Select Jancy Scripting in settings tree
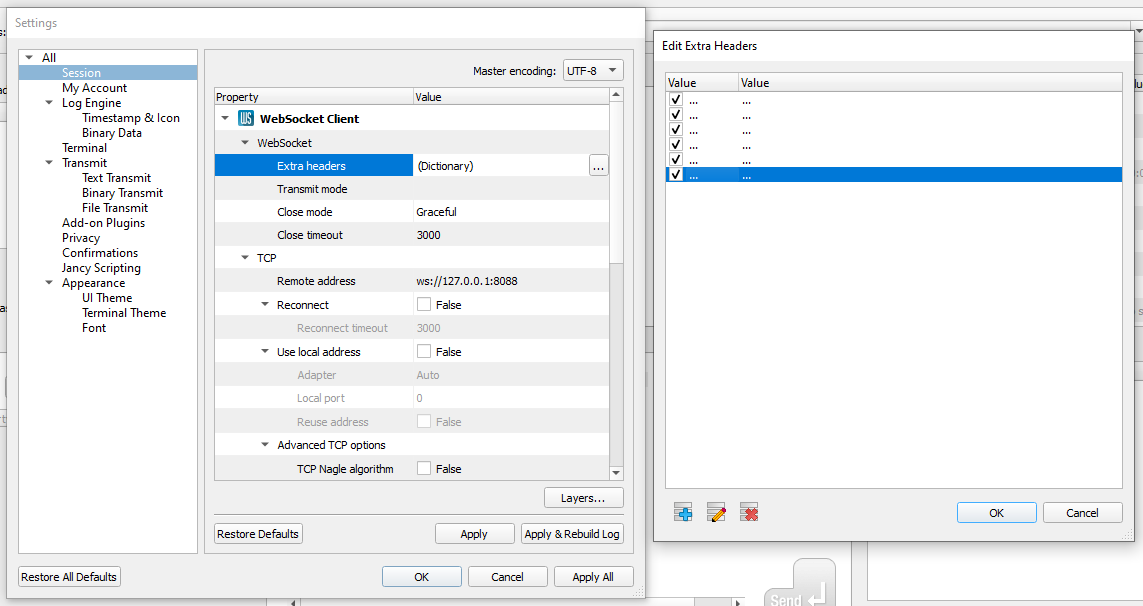1143x606 pixels. click(101, 268)
